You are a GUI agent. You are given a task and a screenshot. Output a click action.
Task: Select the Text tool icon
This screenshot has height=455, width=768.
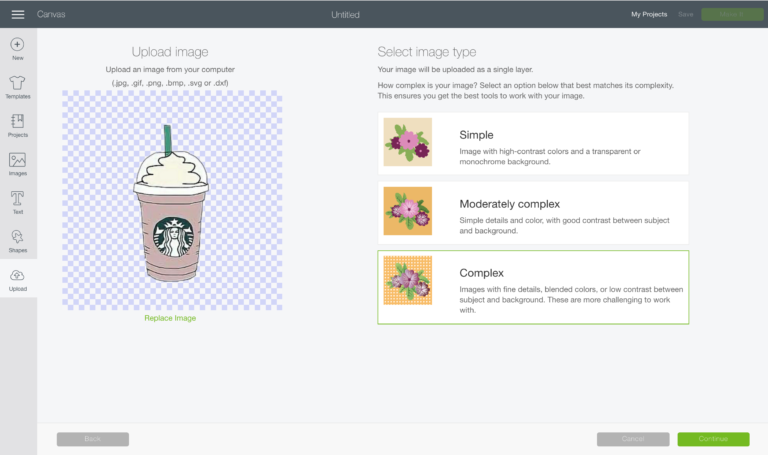point(18,198)
